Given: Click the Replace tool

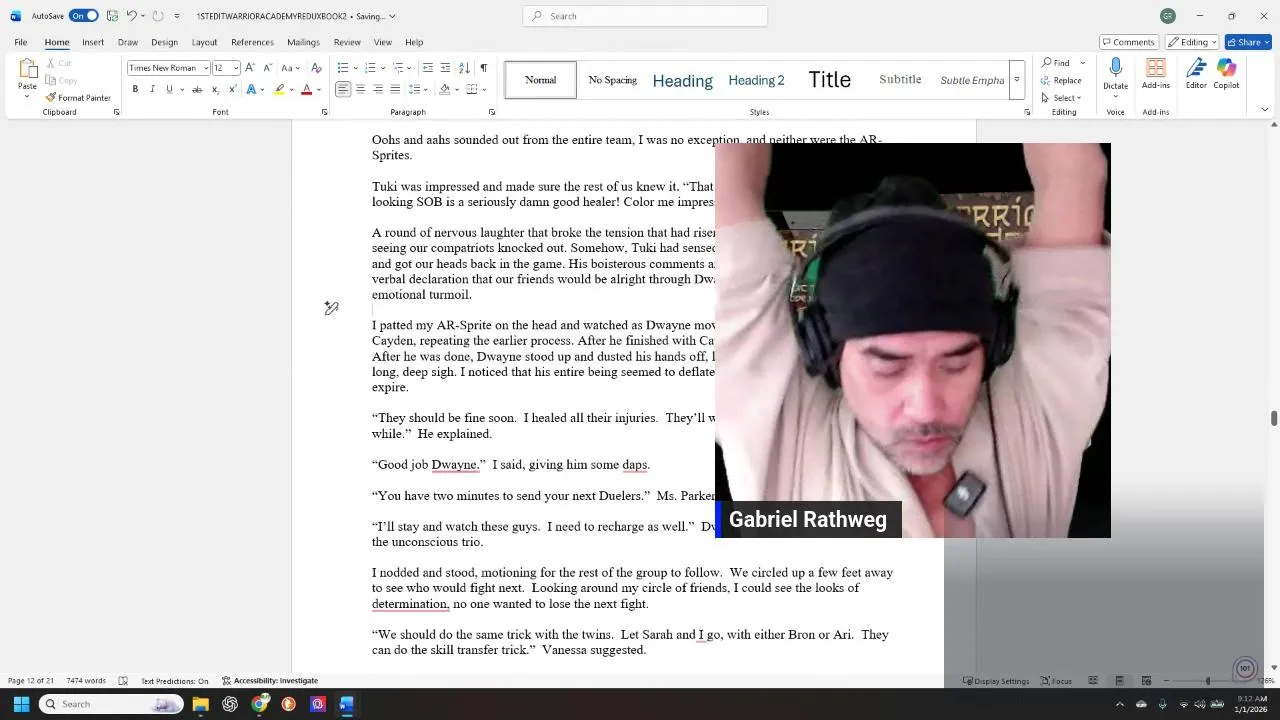Looking at the screenshot, I should pyautogui.click(x=1061, y=80).
